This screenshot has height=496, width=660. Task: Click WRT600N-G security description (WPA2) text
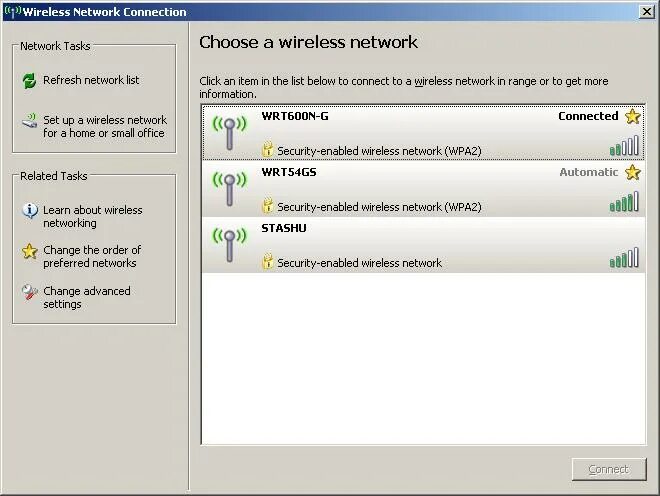pos(379,151)
